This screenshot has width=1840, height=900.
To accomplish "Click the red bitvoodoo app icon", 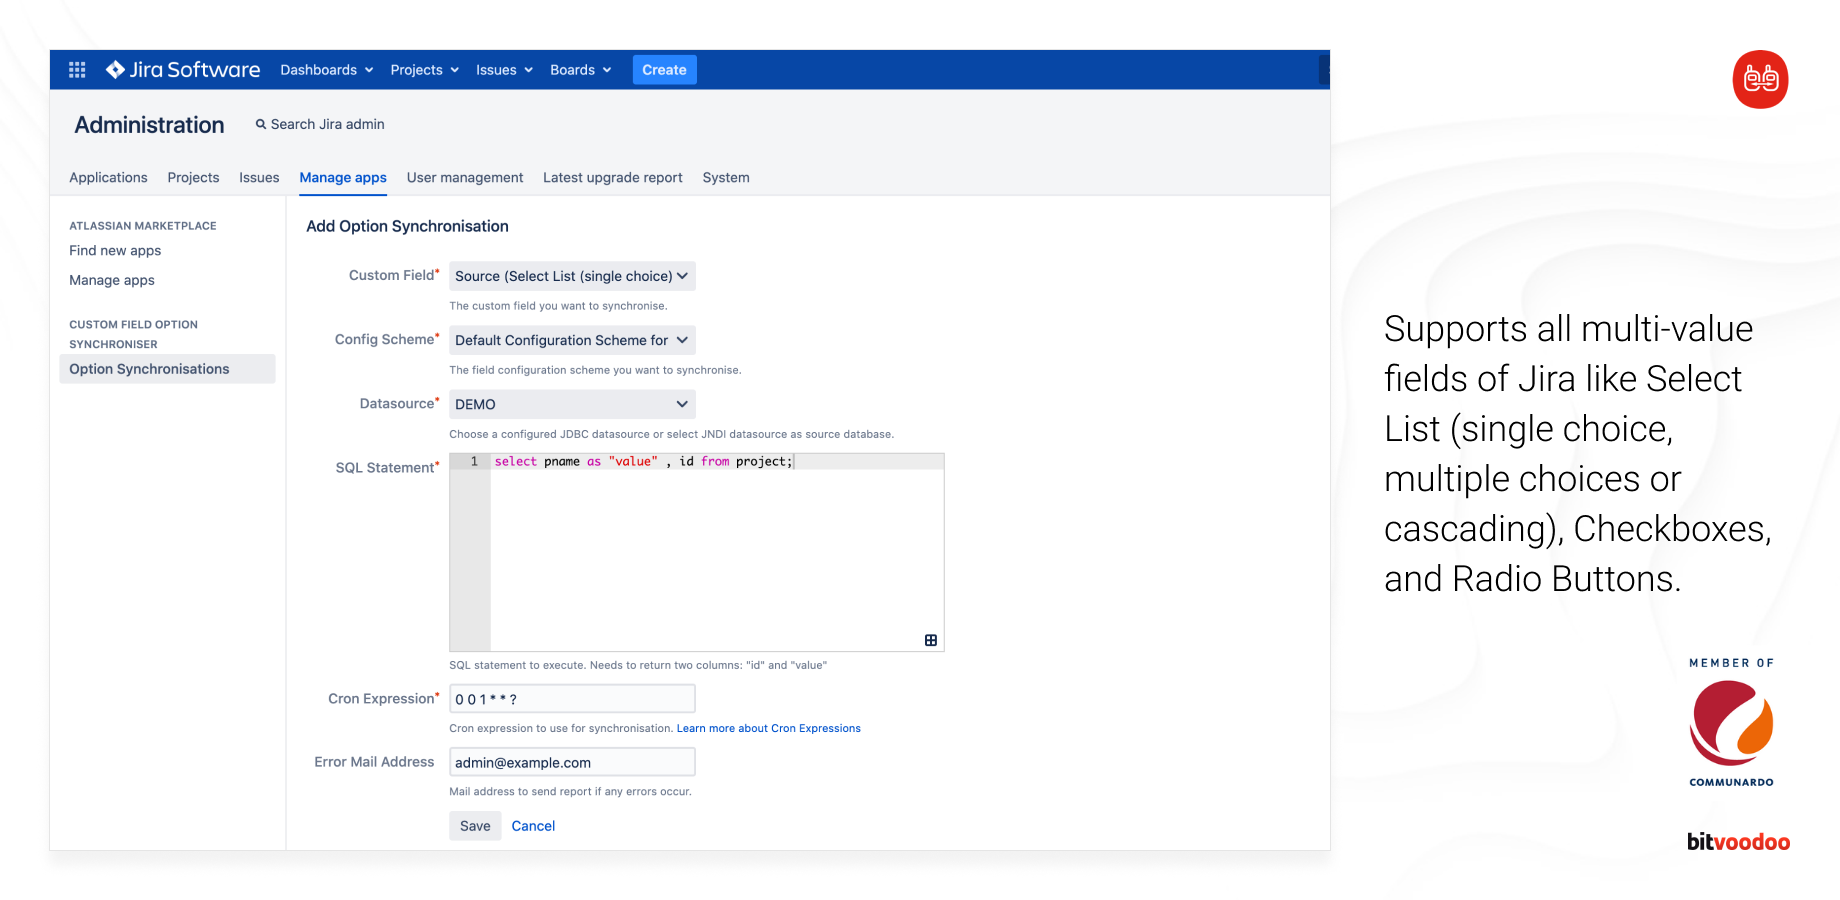I will (1760, 79).
